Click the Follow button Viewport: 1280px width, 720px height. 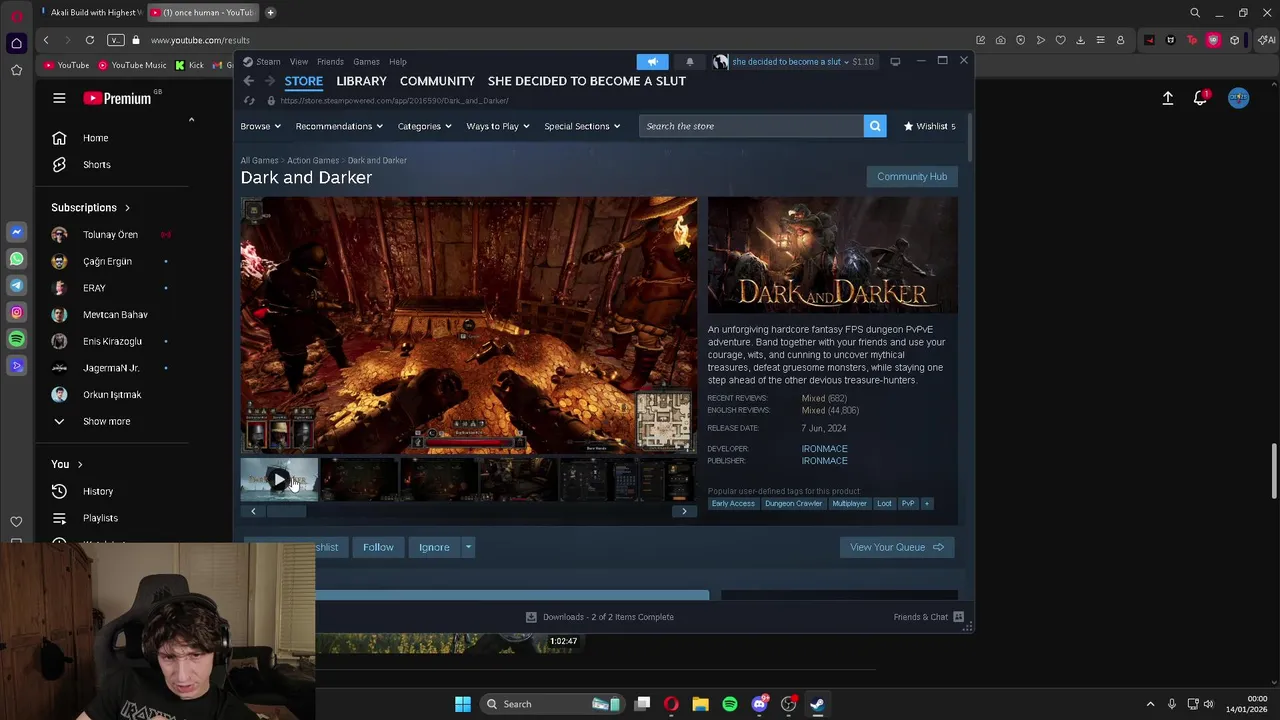(x=378, y=547)
